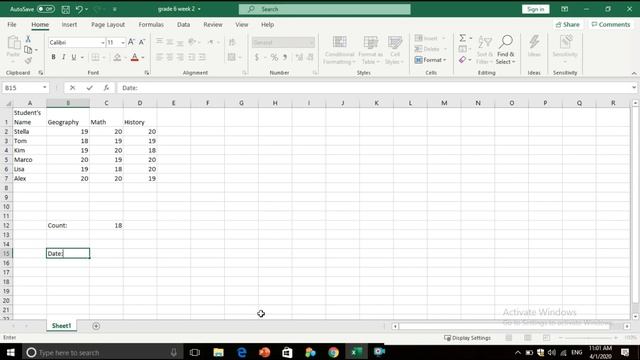Click Increase Font Size icon

pos(131,42)
